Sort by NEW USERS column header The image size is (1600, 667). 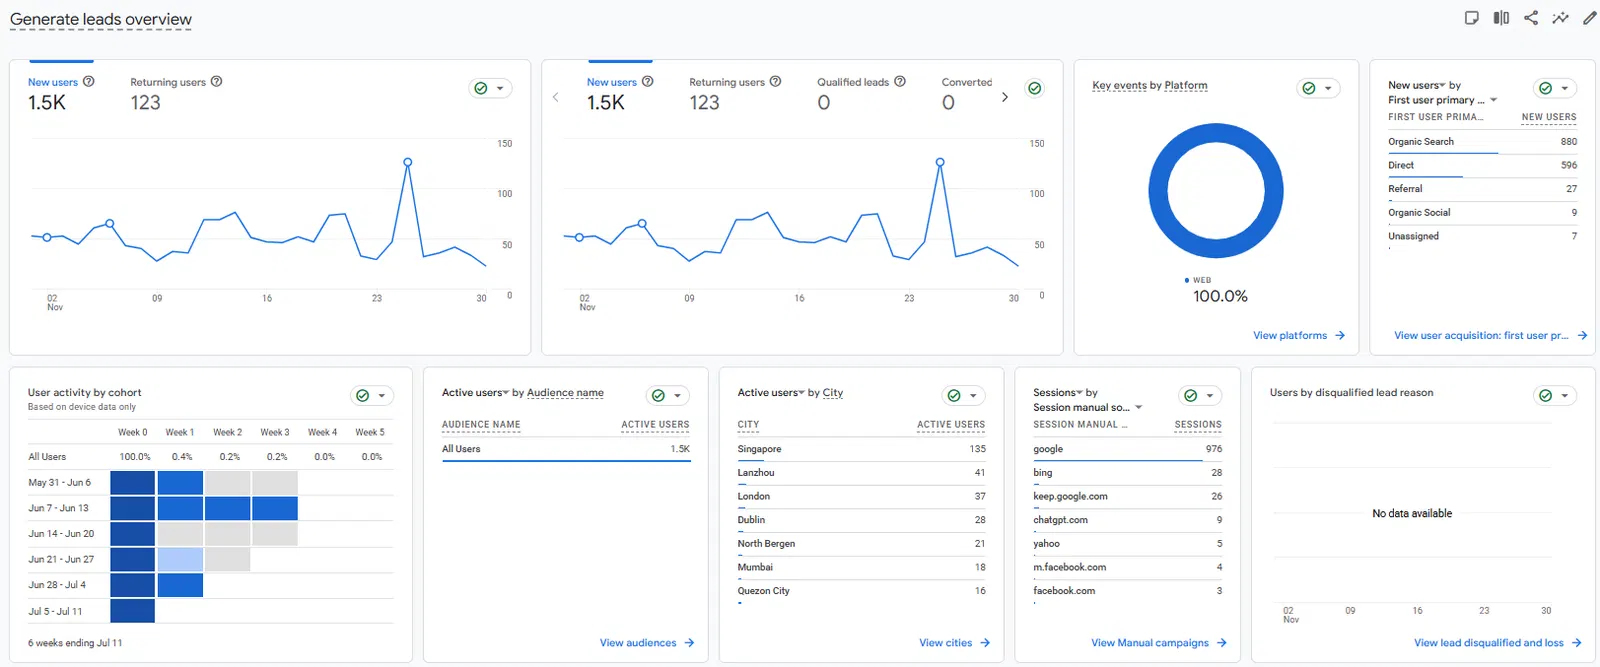coord(1548,117)
